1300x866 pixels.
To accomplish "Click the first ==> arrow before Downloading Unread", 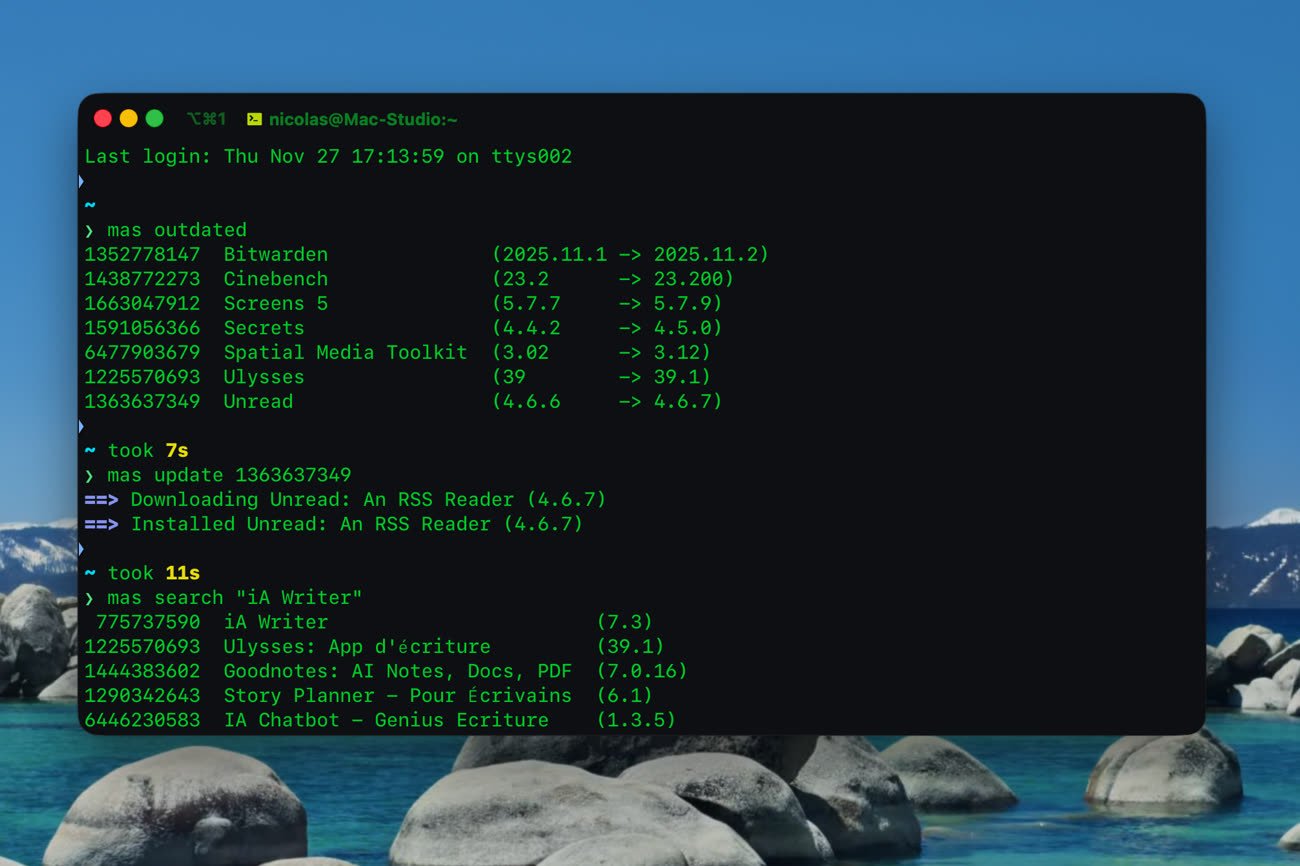I will [x=101, y=499].
